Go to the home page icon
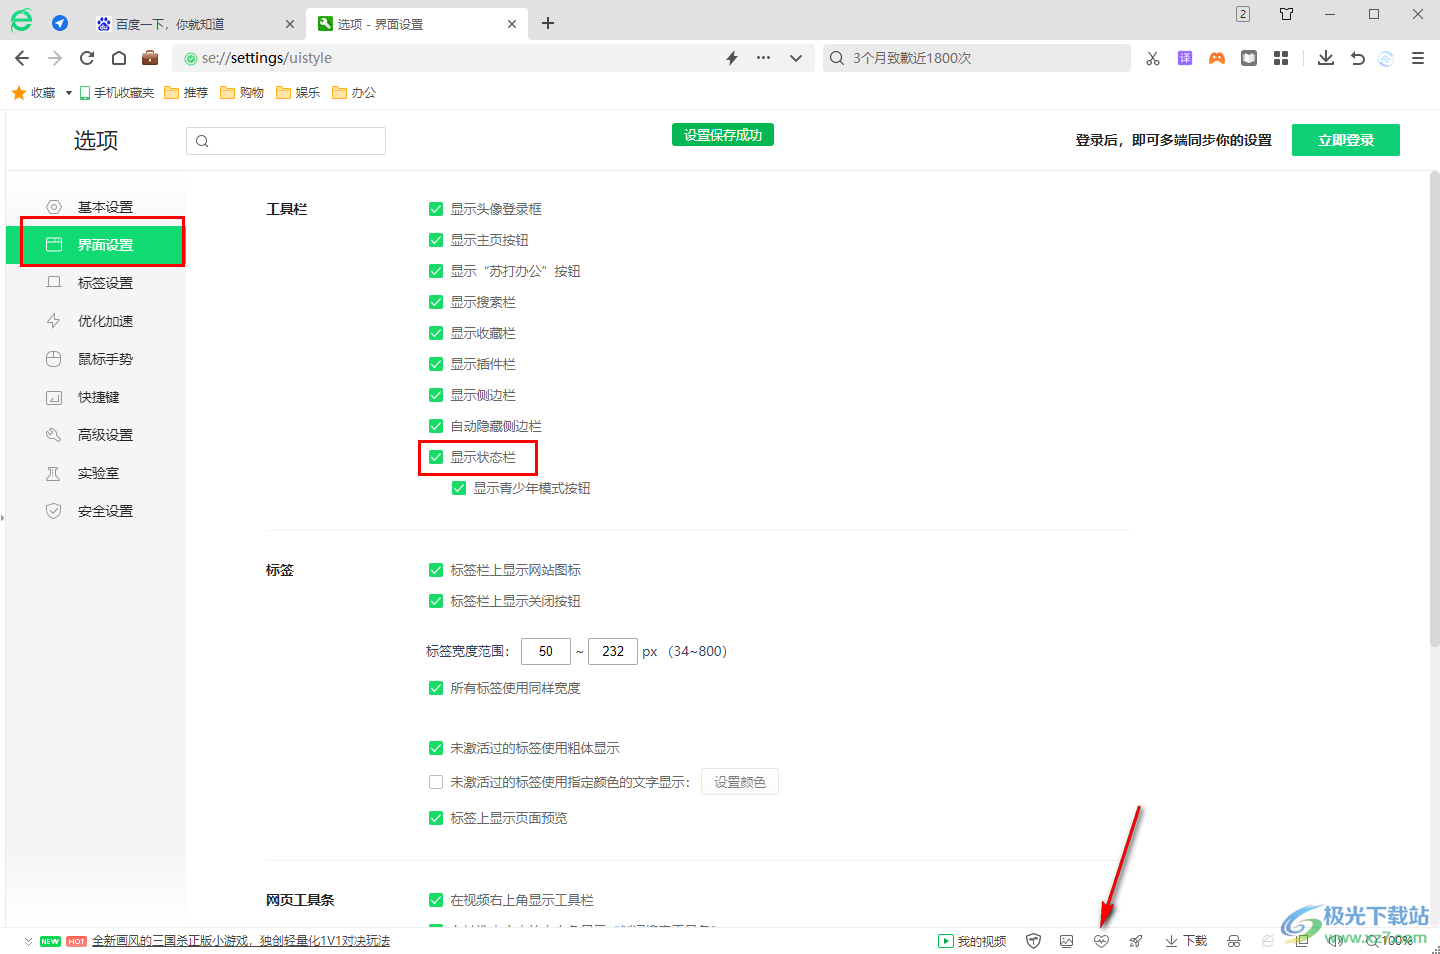The height and width of the screenshot is (954, 1440). coord(119,58)
